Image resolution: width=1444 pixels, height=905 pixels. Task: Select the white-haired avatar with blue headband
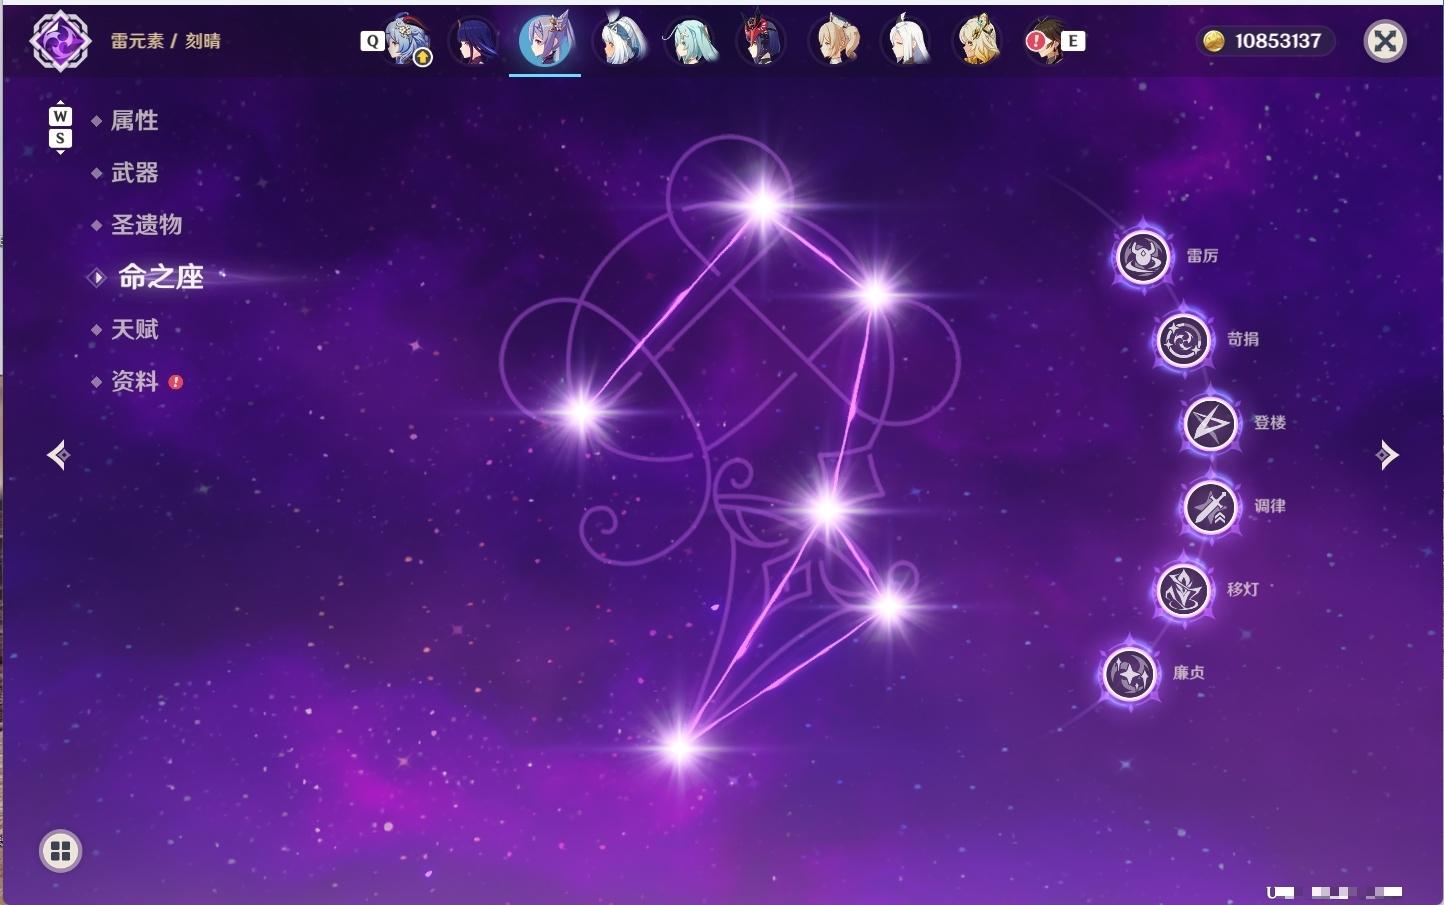click(x=620, y=41)
